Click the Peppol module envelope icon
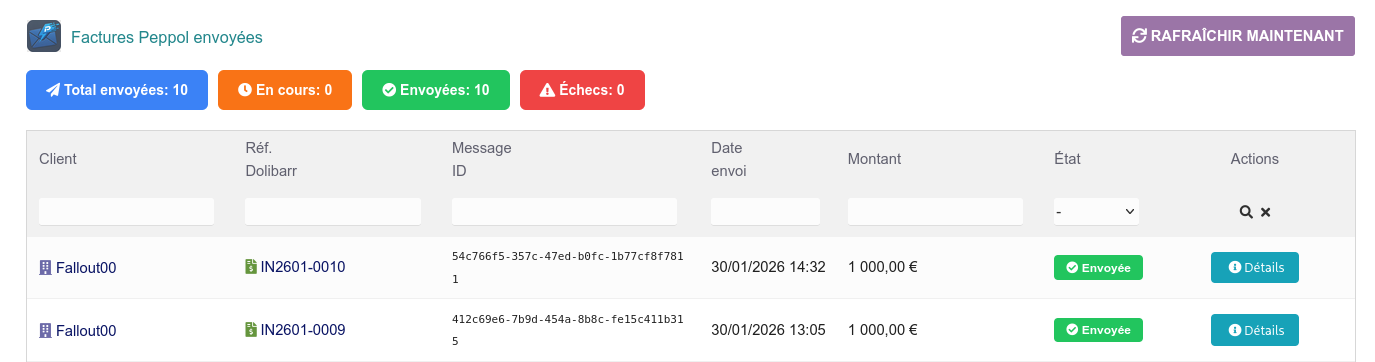 pos(43,36)
